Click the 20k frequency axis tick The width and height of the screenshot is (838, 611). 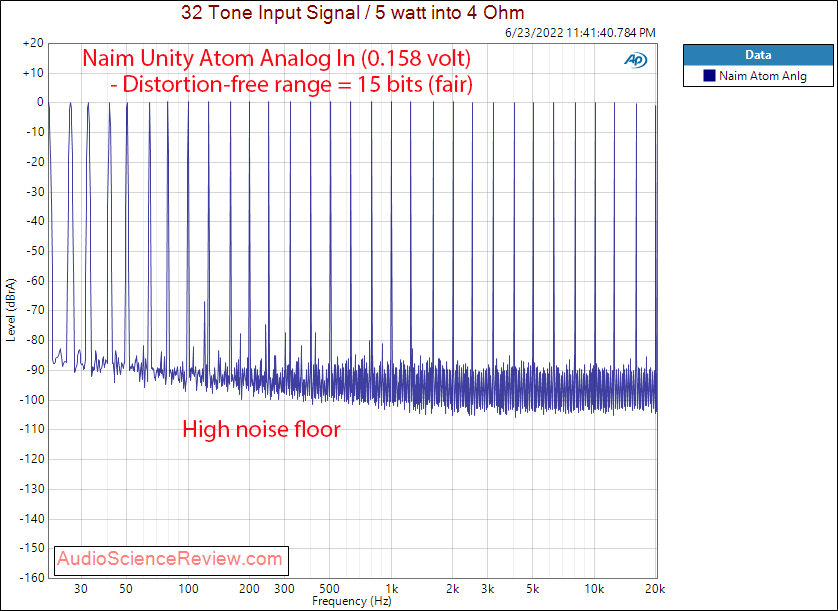[x=655, y=589]
